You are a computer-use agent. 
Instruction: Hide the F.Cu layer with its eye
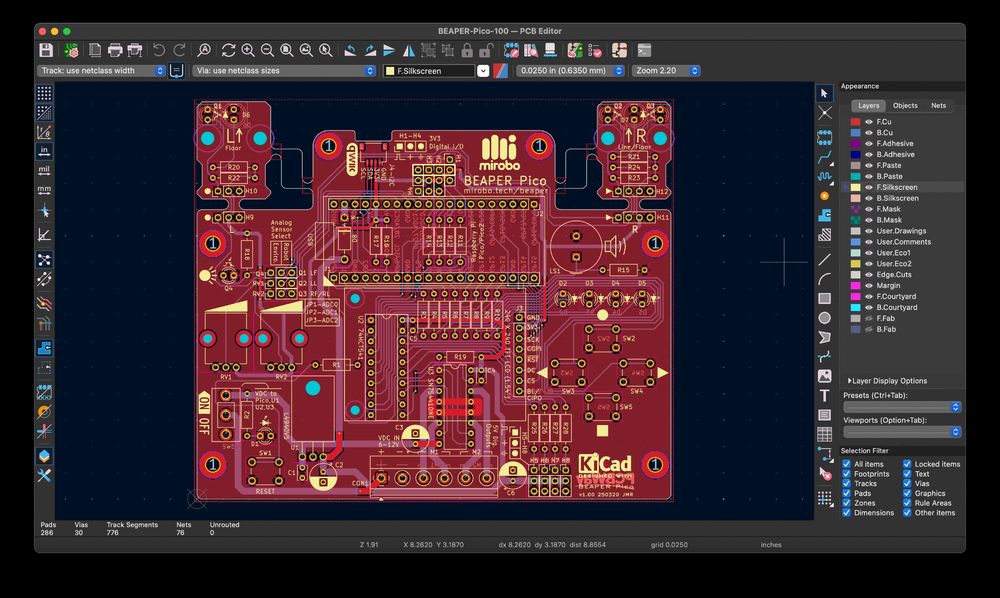869,122
